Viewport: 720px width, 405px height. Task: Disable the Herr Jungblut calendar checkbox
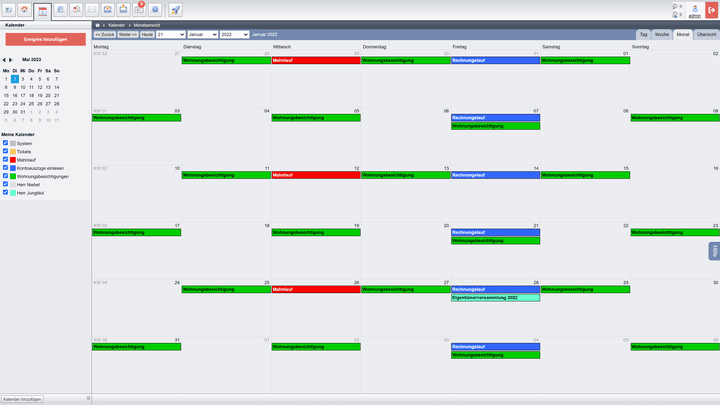click(6, 191)
